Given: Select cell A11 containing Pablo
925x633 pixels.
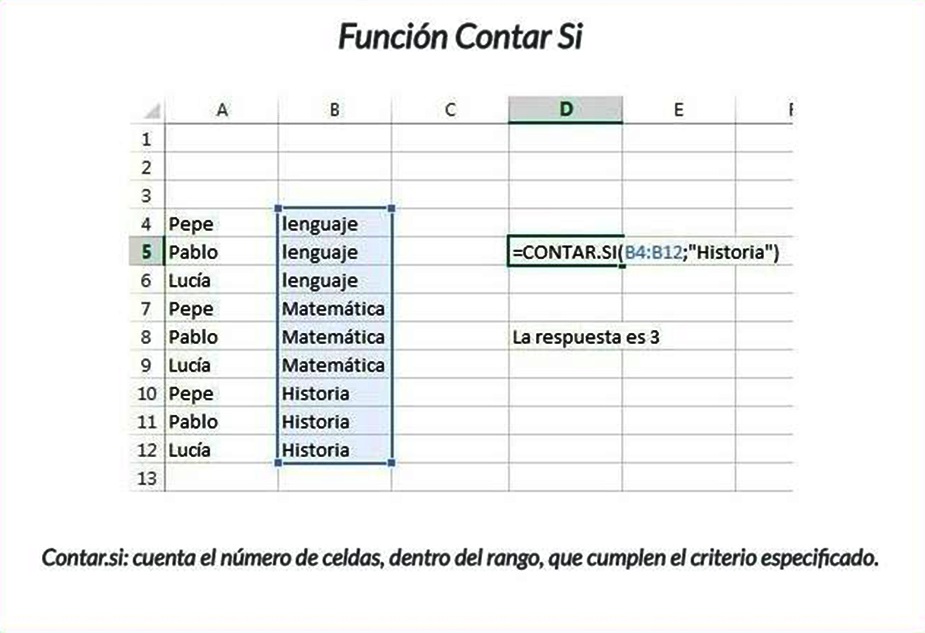Looking at the screenshot, I should [222, 422].
